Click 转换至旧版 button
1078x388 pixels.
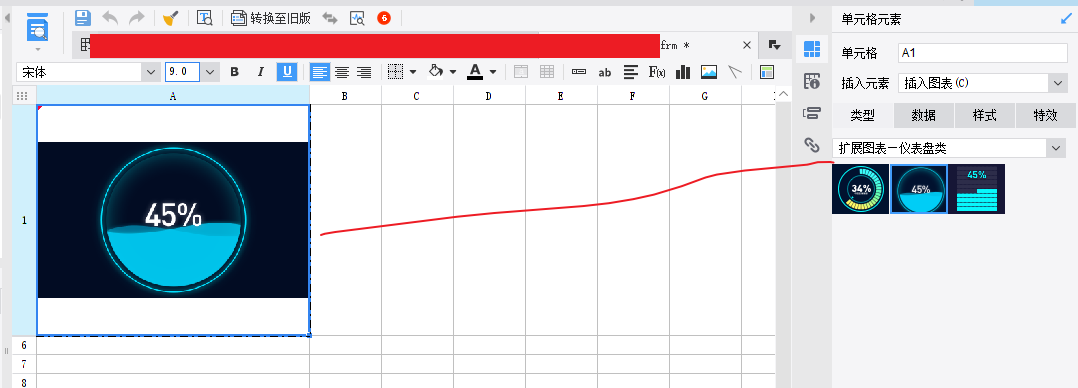click(272, 19)
